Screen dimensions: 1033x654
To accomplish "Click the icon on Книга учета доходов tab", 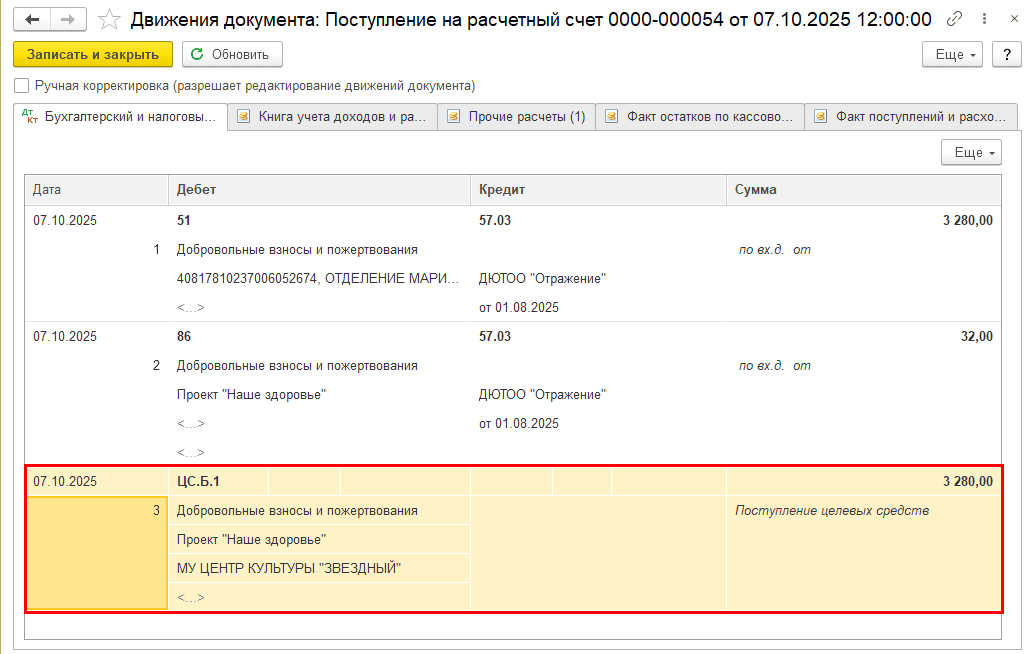I will point(243,117).
